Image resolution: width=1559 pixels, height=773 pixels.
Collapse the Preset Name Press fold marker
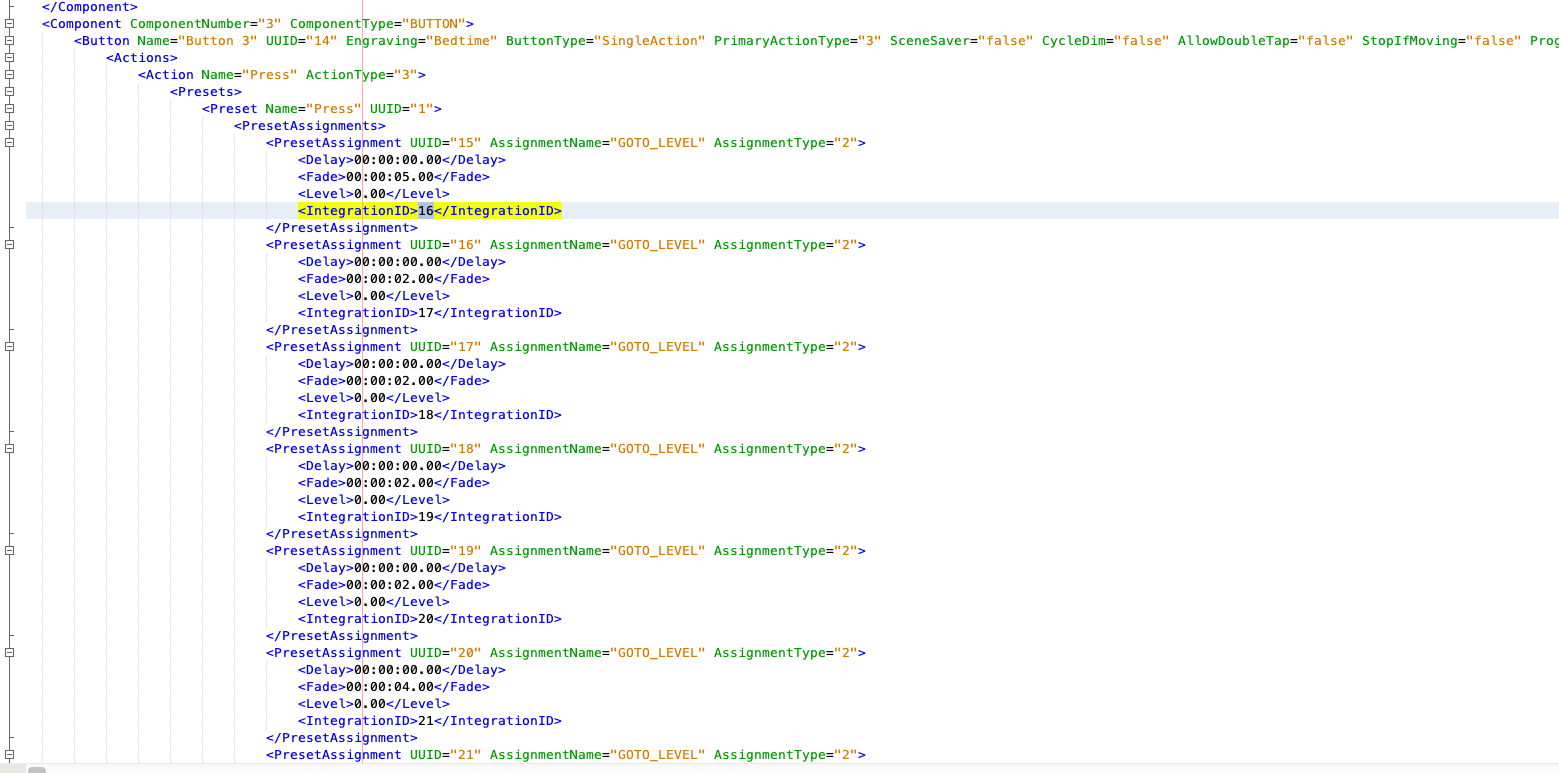coord(9,109)
